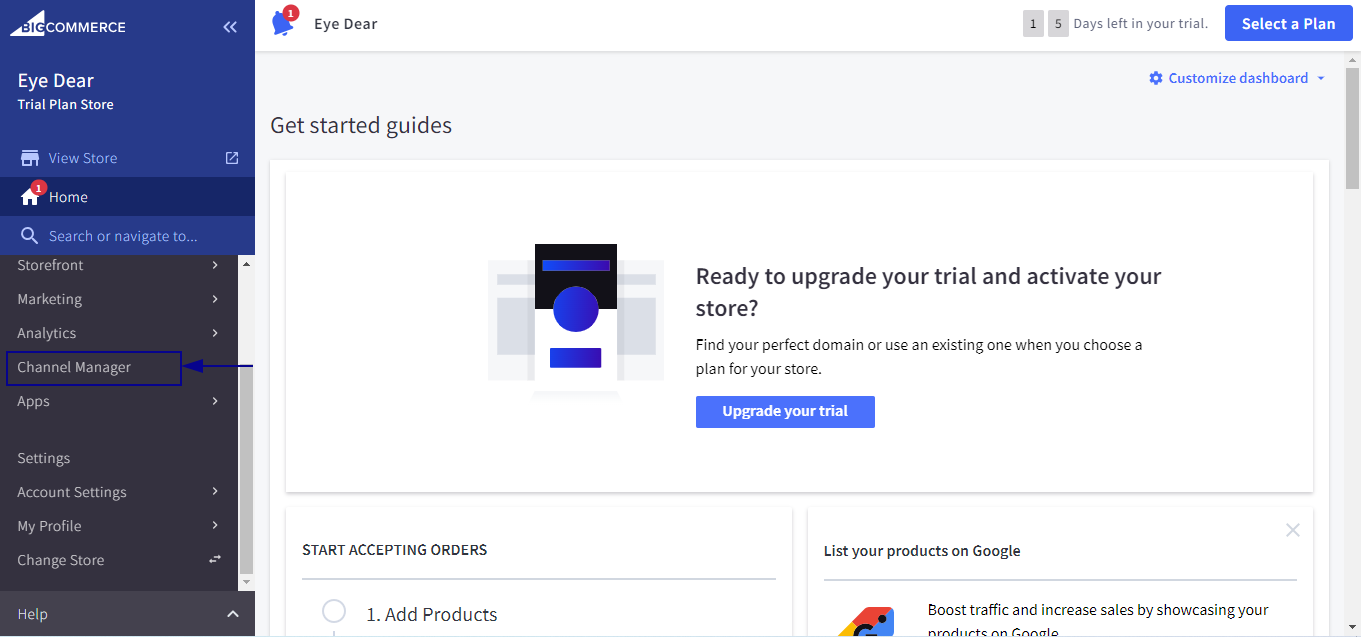This screenshot has height=637, width=1361.
Task: Expand the Marketing menu chevron
Action: coord(215,299)
